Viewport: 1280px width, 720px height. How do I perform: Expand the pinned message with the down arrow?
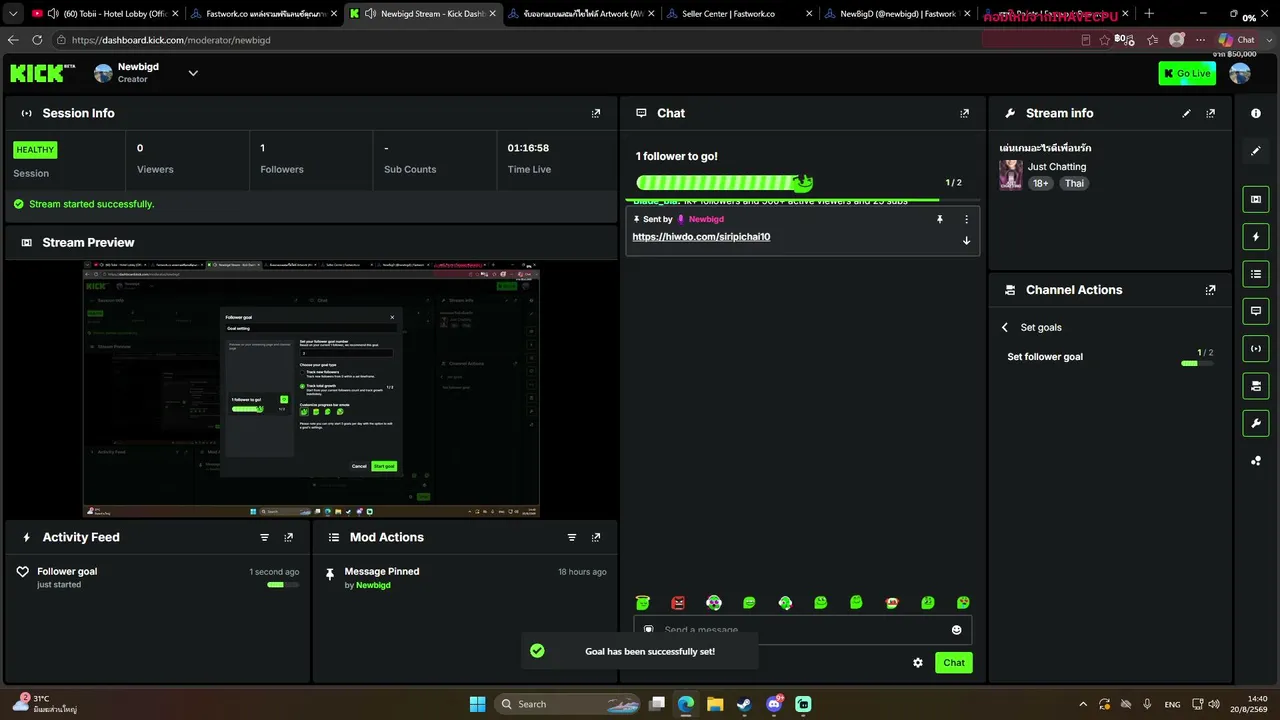[966, 241]
